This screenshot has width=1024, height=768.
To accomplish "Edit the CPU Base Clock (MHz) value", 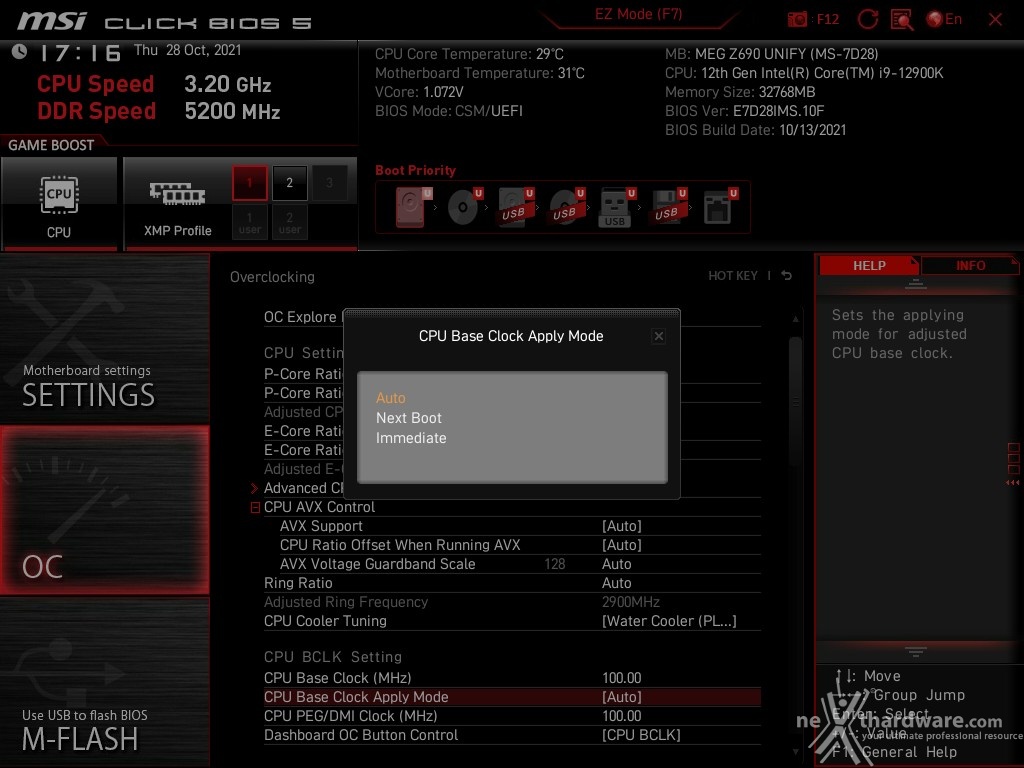I will pyautogui.click(x=622, y=678).
